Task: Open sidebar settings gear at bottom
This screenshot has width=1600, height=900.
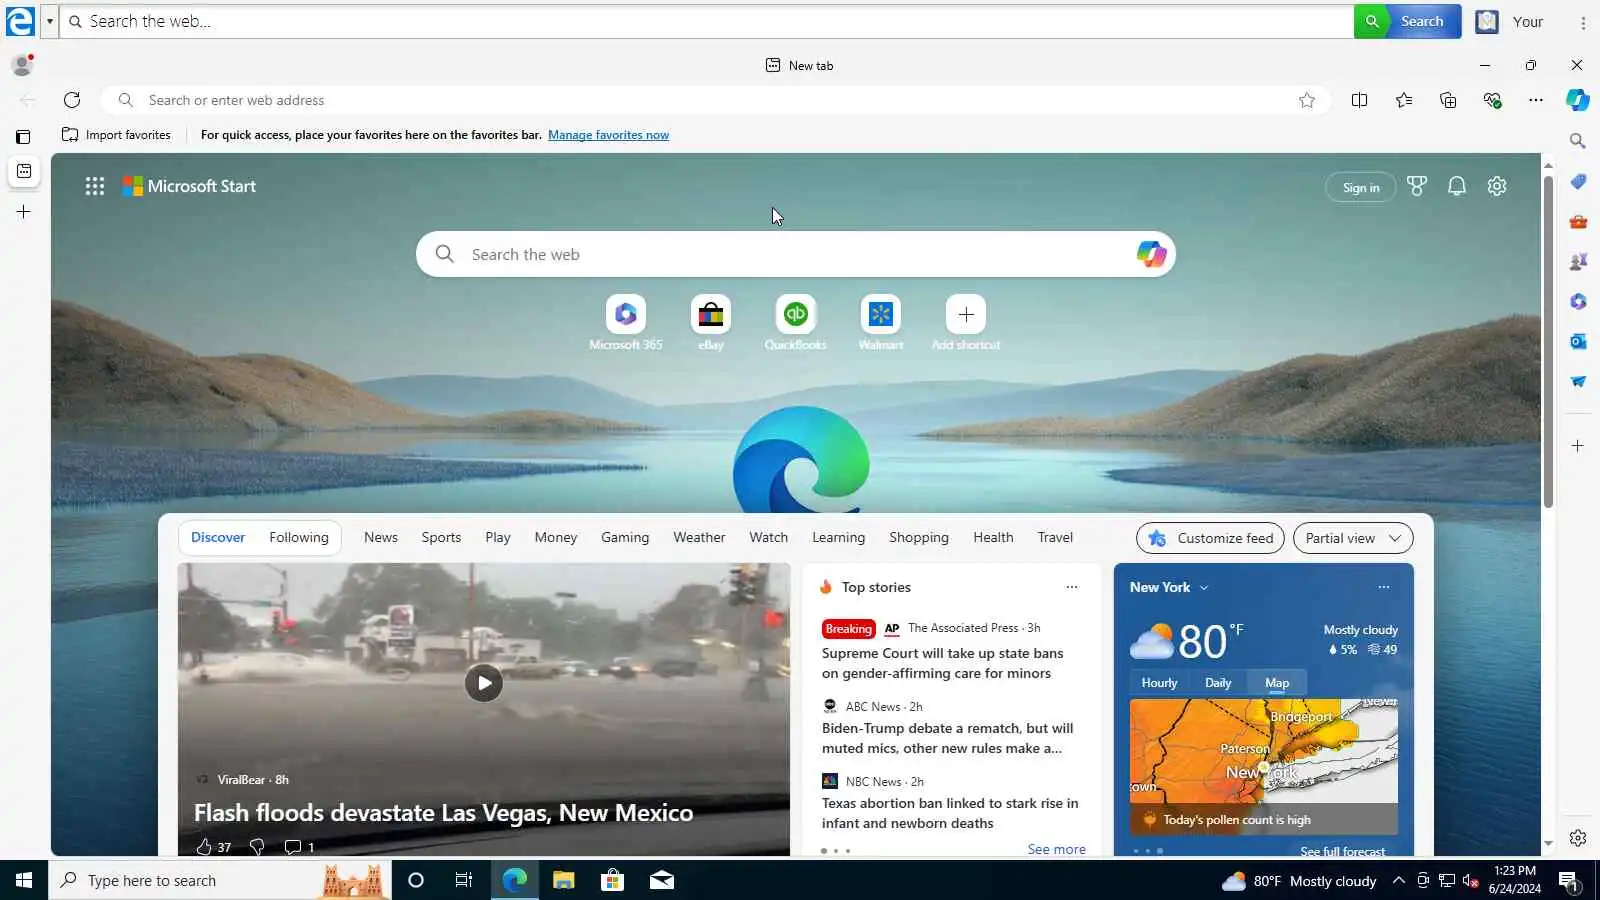Action: coord(1577,838)
